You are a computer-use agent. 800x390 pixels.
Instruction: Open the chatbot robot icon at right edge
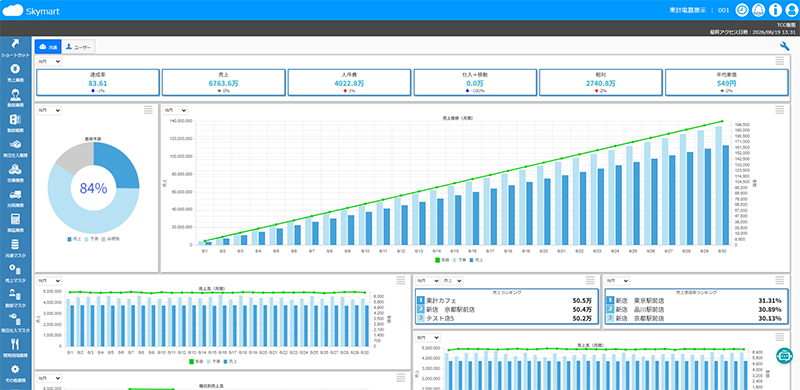pyautogui.click(x=784, y=356)
